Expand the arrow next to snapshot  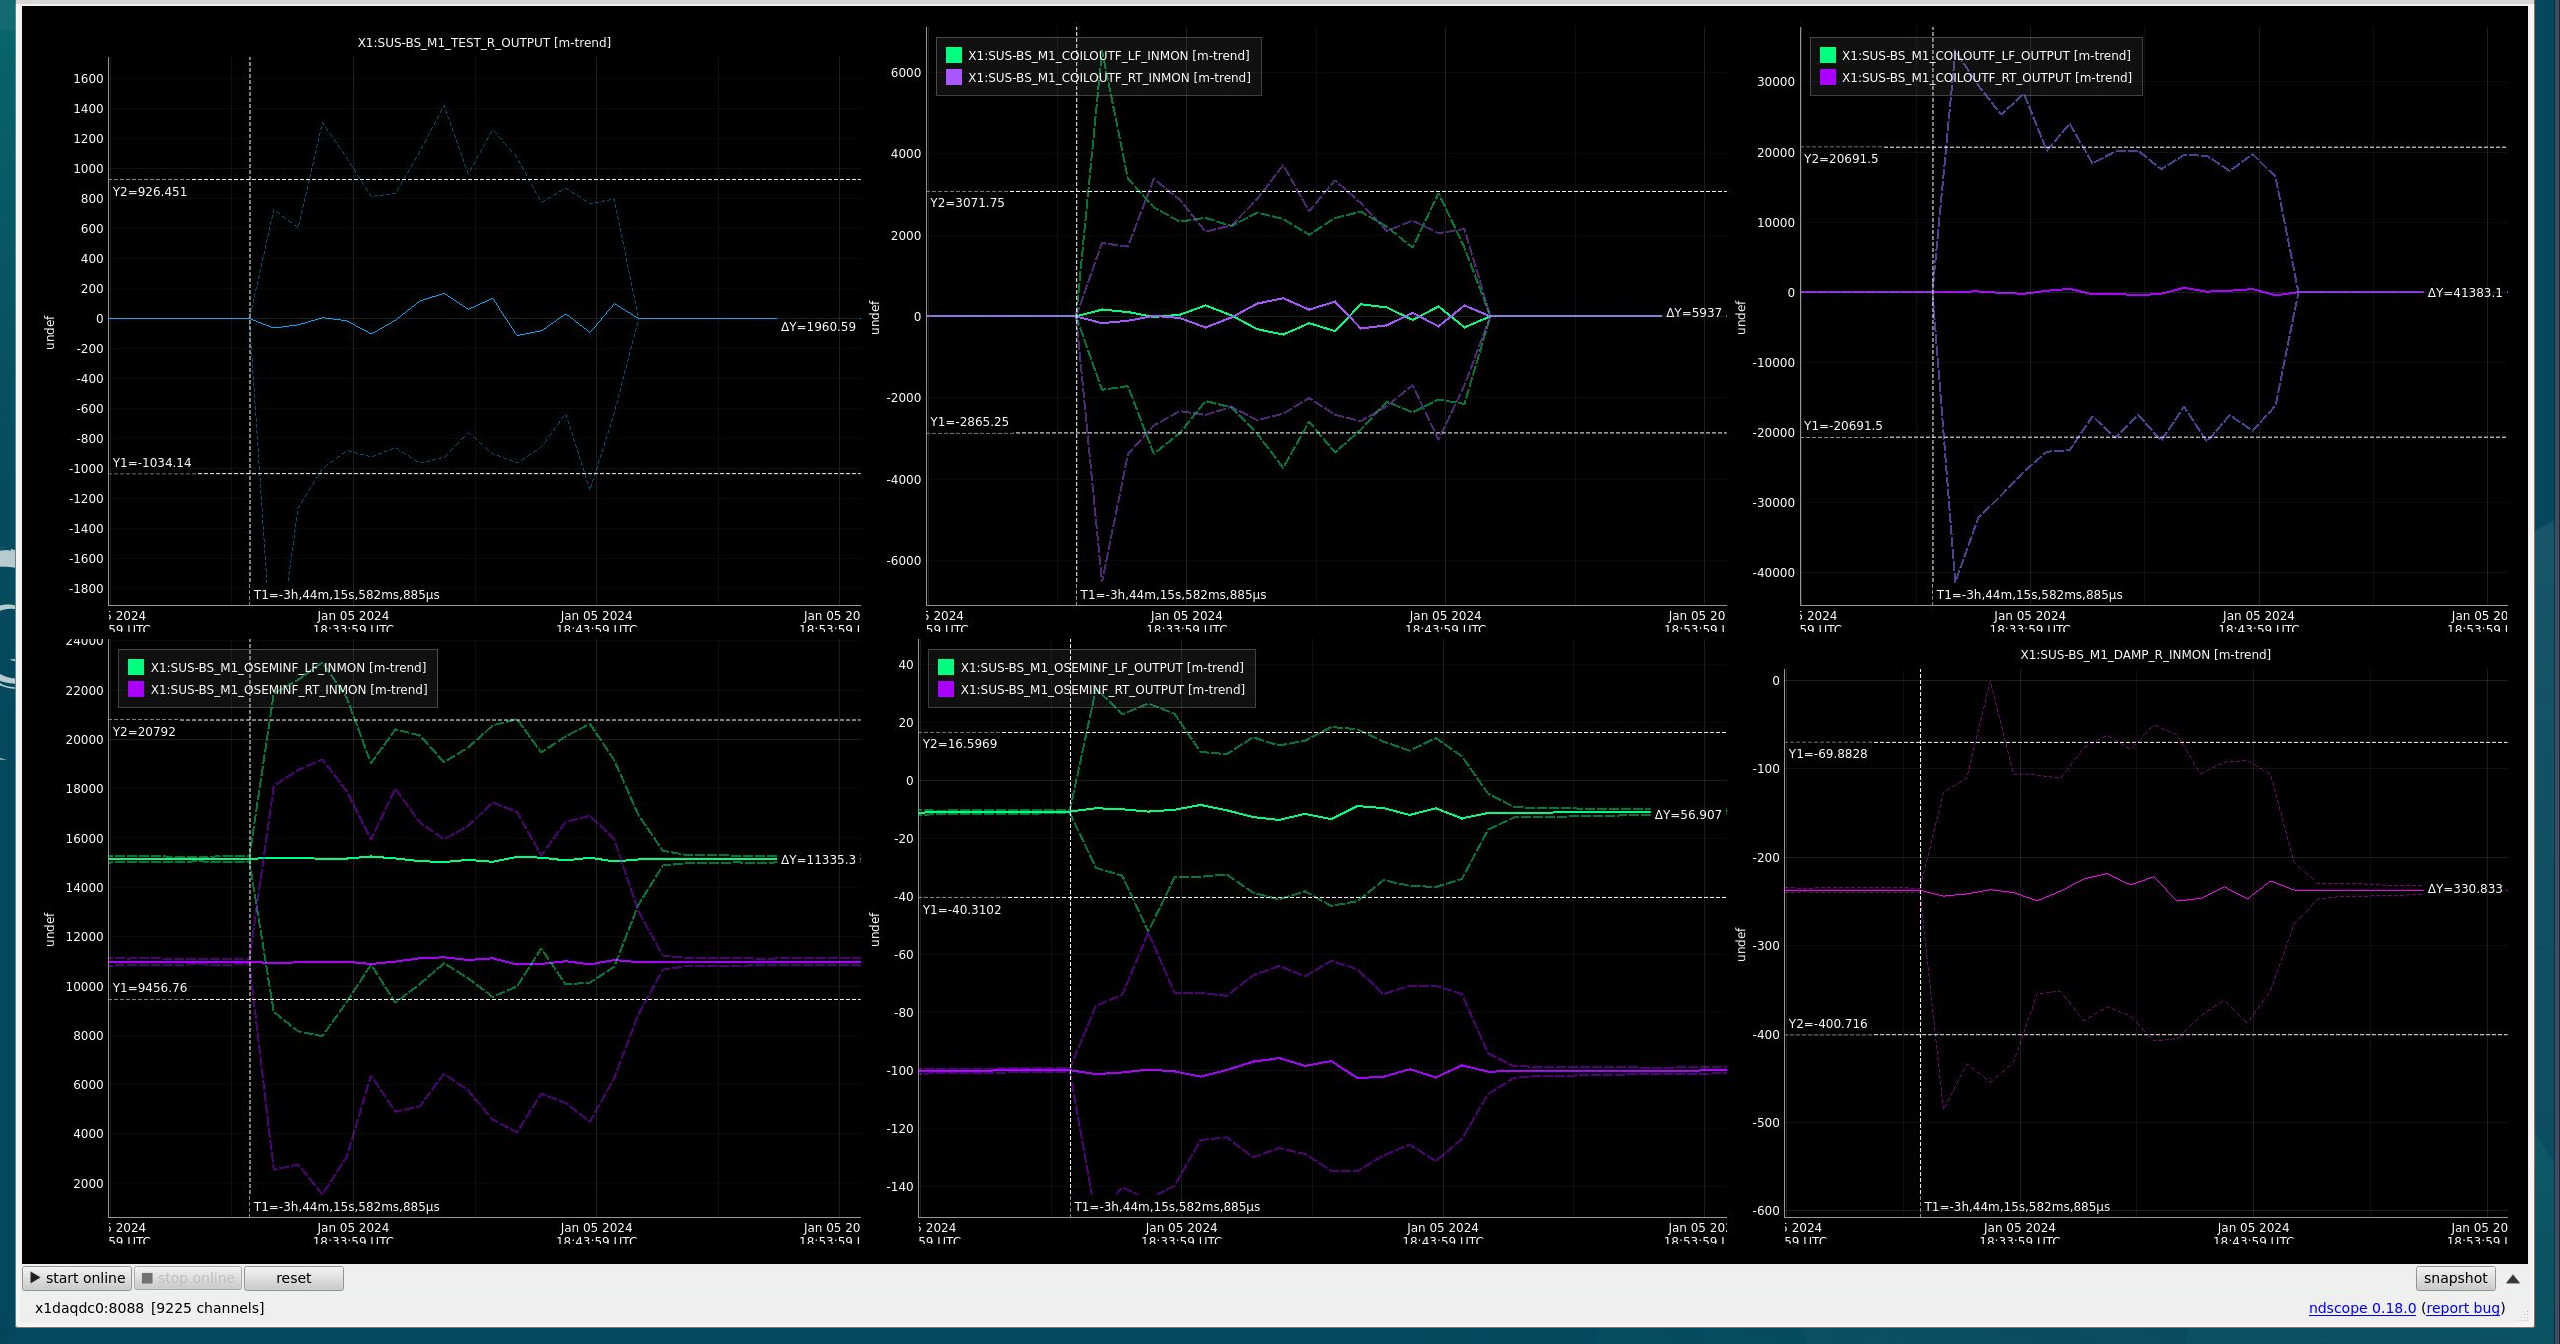(2512, 1279)
